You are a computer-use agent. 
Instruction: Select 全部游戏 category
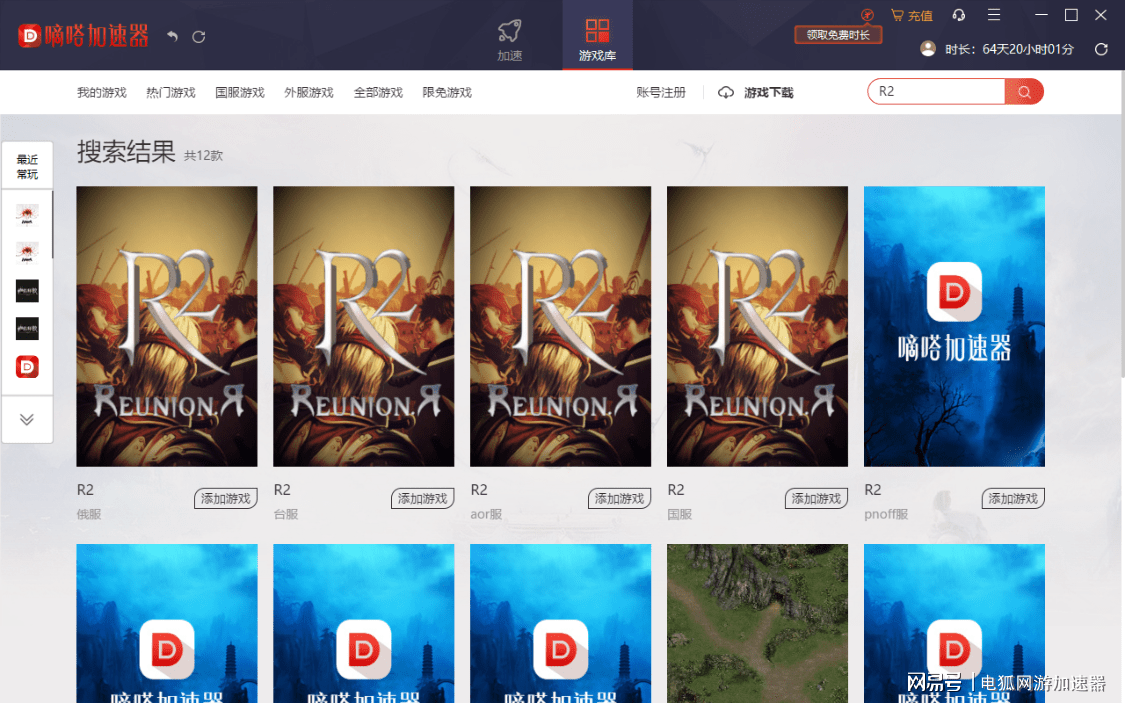click(x=378, y=93)
